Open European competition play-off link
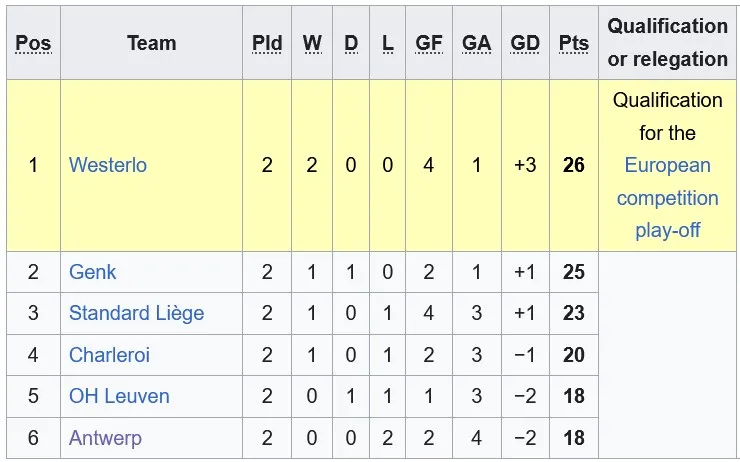This screenshot has width=740, height=462. click(667, 198)
